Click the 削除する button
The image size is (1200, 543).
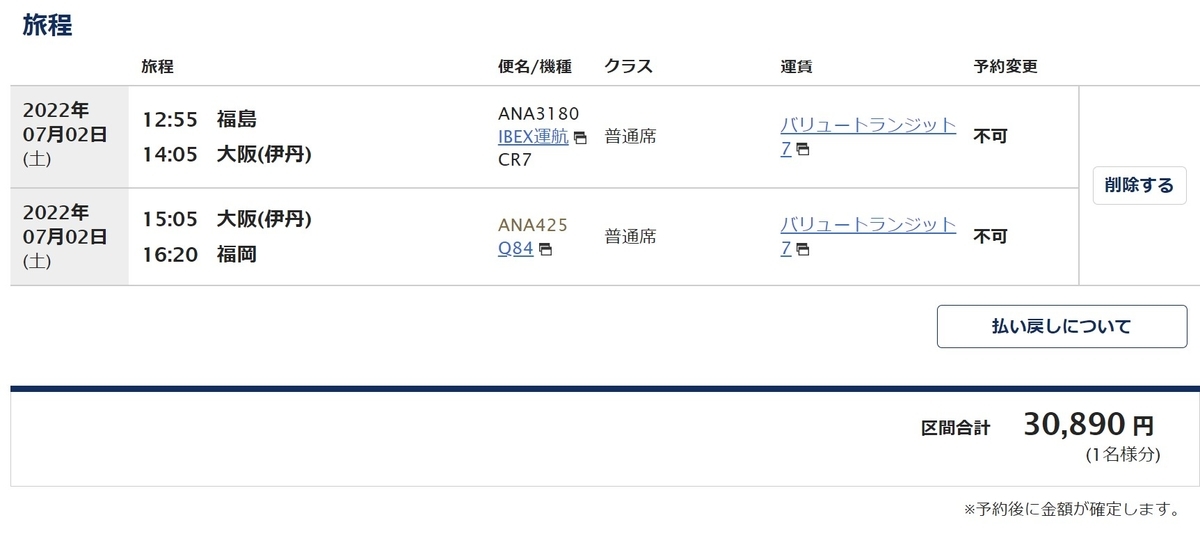coord(1139,185)
